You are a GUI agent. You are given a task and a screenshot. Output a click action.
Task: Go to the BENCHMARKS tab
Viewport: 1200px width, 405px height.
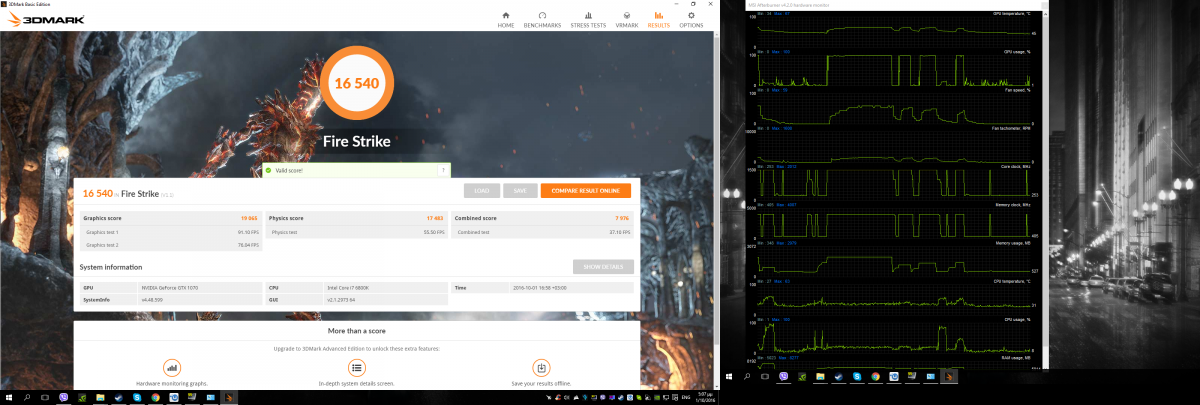[x=542, y=19]
